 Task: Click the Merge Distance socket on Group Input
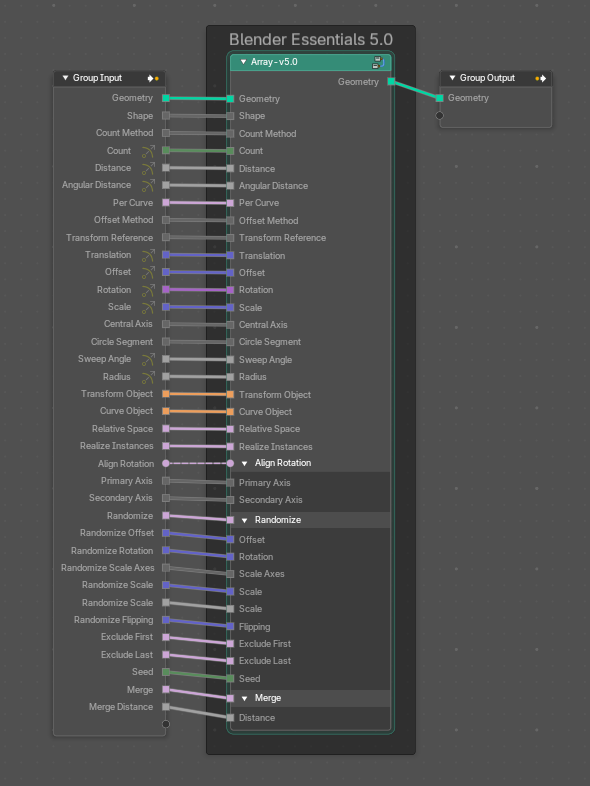point(166,707)
